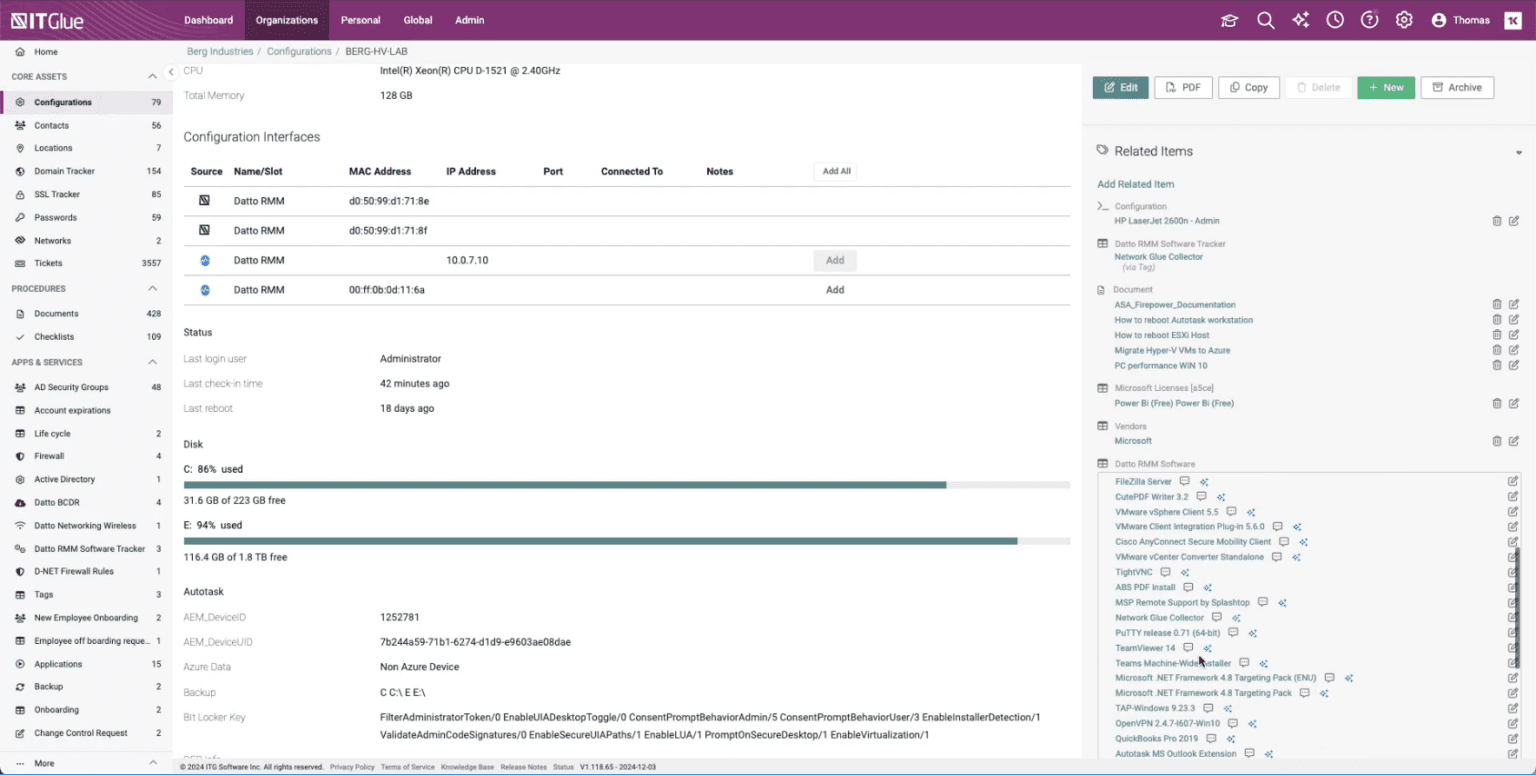
Task: Click the green New button
Action: click(1386, 88)
